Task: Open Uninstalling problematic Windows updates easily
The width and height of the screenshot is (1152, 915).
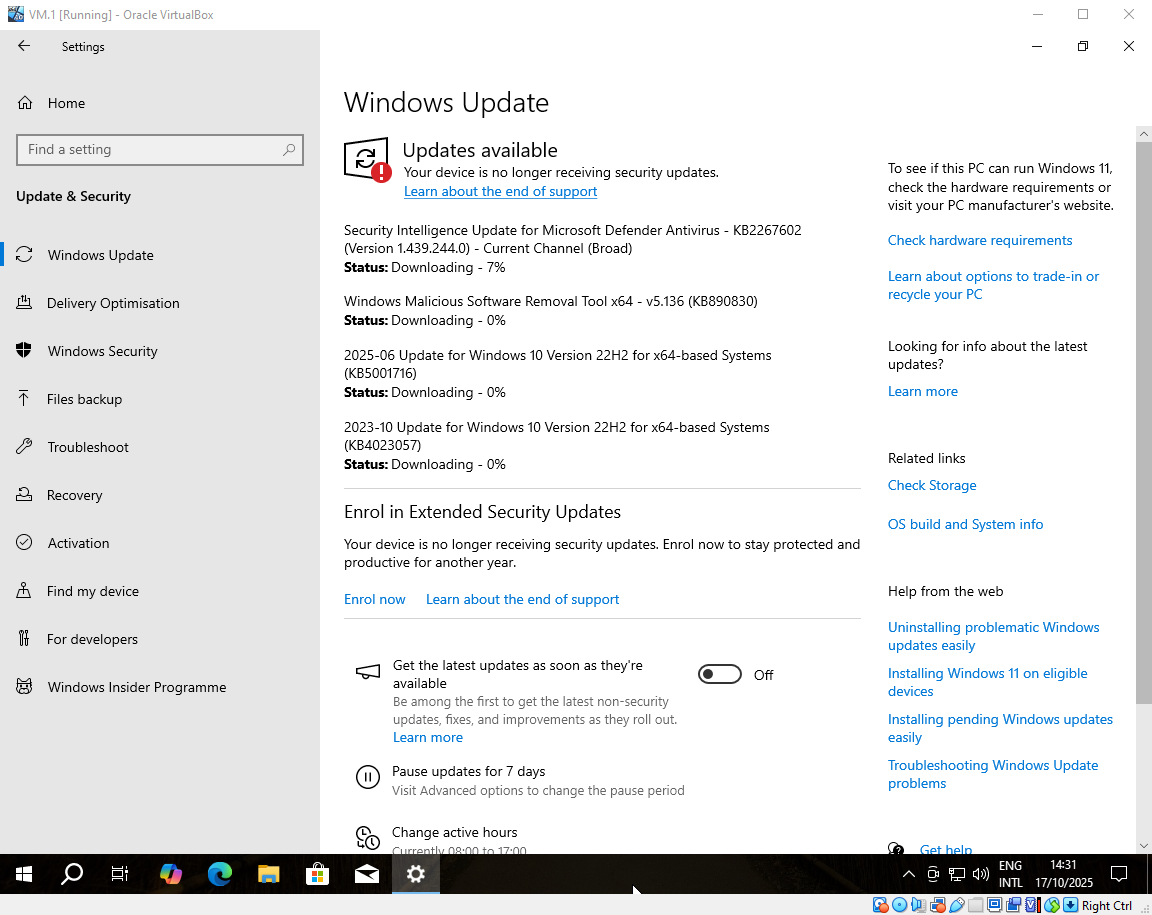Action: [993, 636]
